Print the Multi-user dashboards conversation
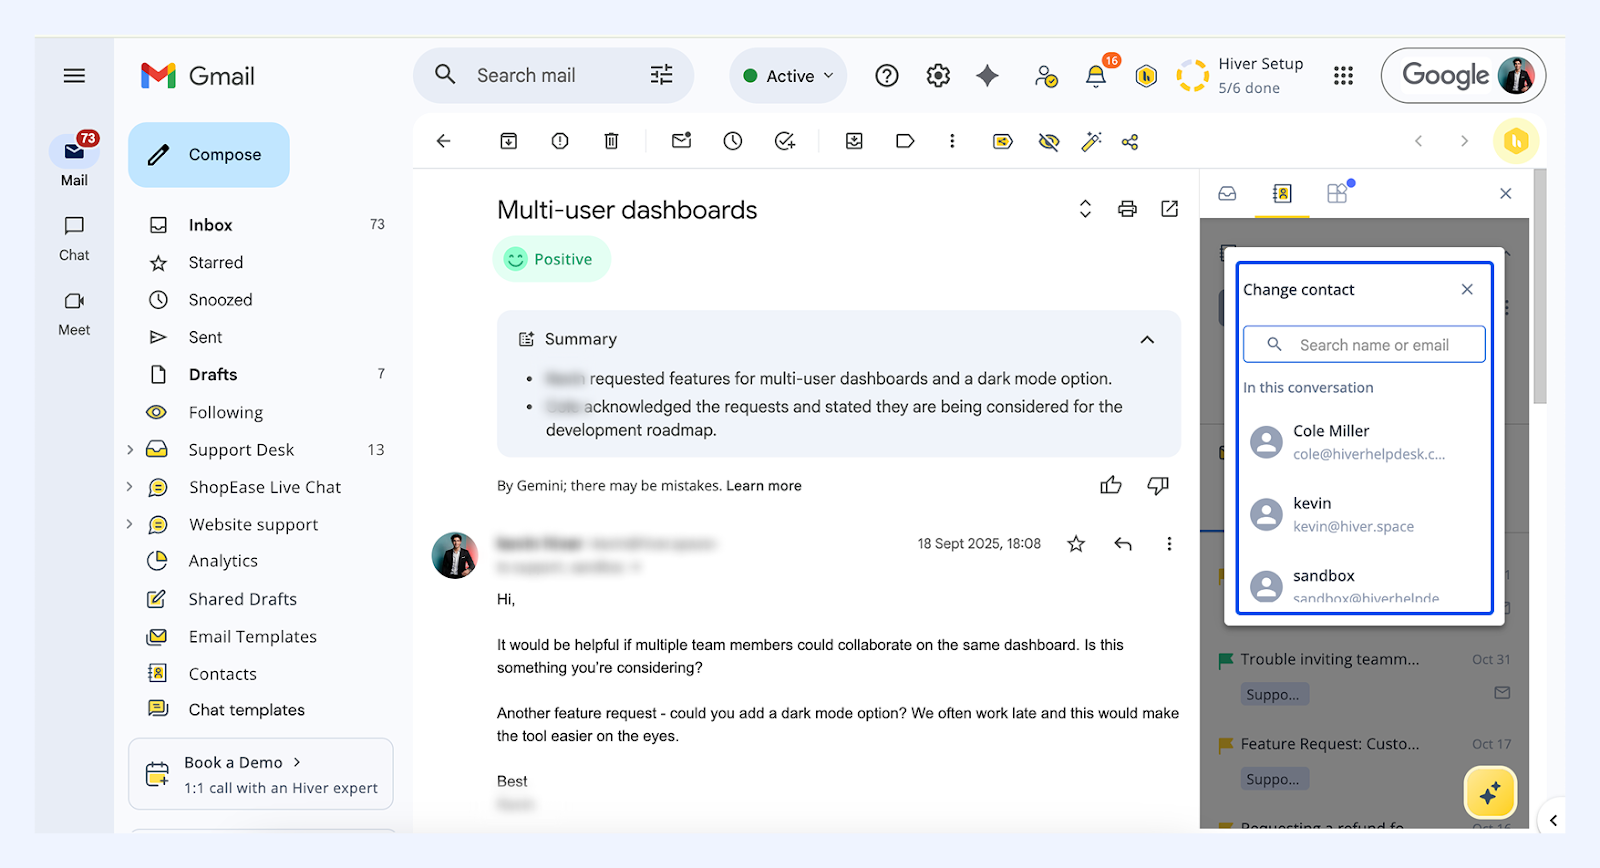This screenshot has height=868, width=1600. [x=1127, y=209]
